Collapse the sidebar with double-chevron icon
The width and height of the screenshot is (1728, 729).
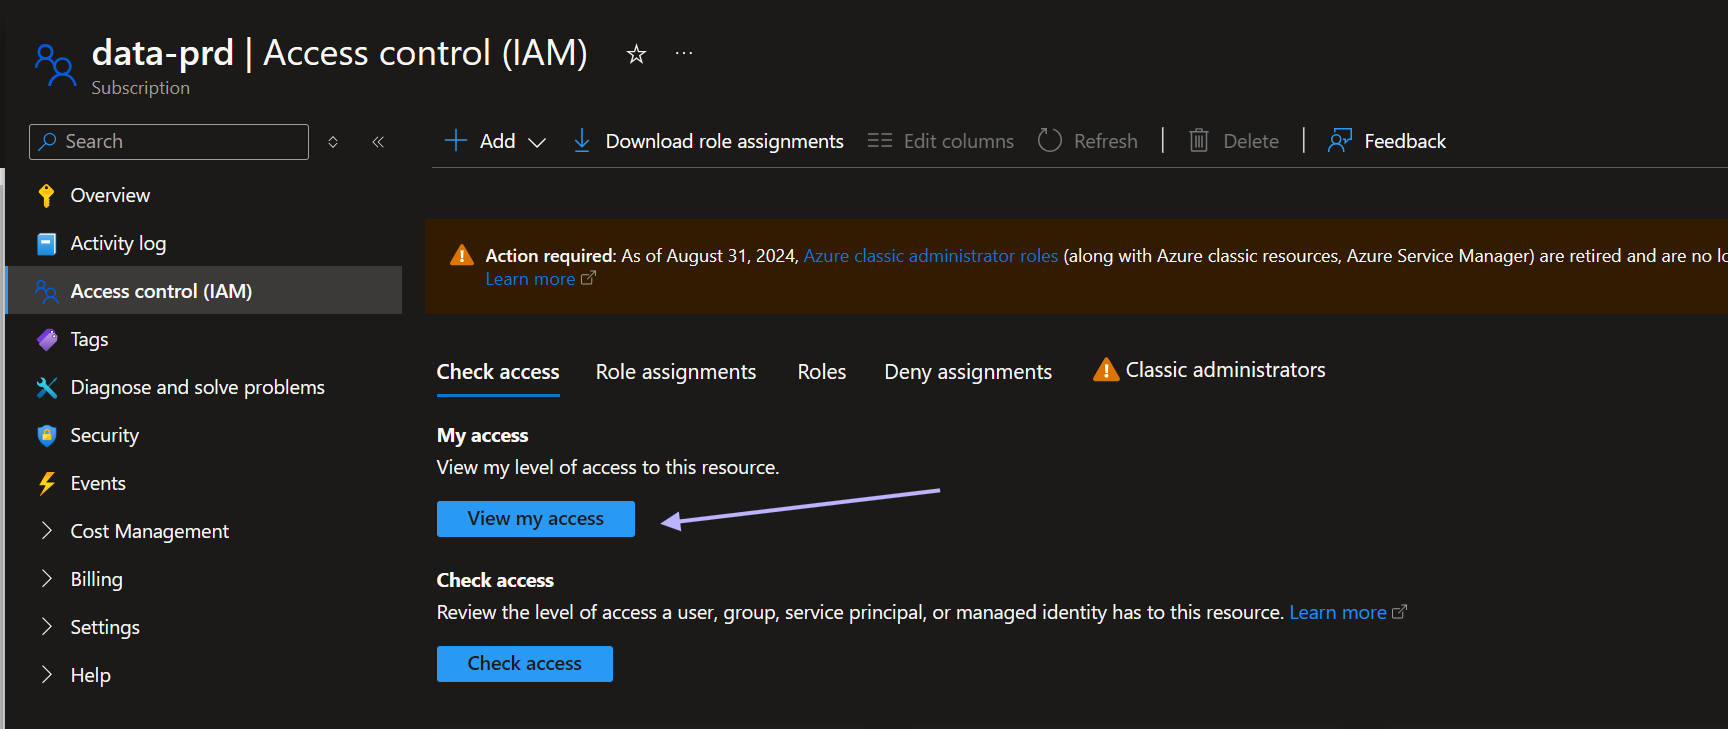click(378, 142)
